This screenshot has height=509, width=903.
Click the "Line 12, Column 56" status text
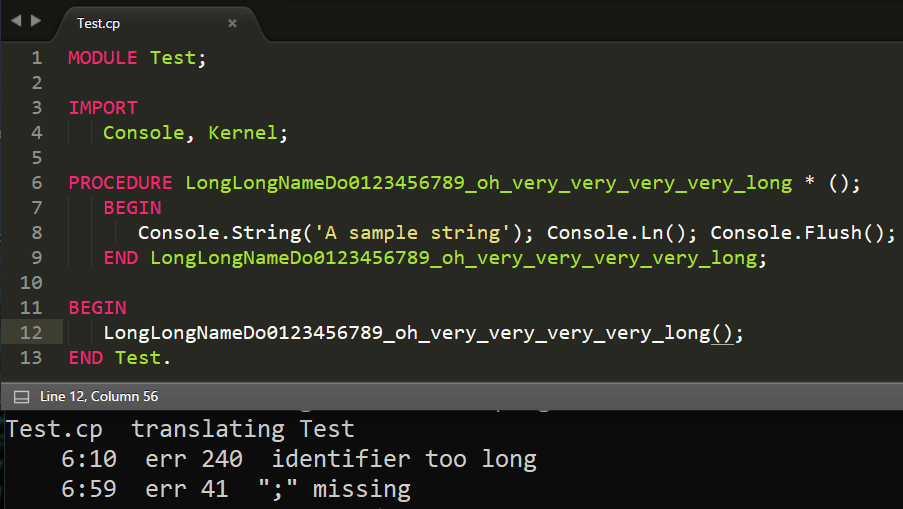pos(99,397)
